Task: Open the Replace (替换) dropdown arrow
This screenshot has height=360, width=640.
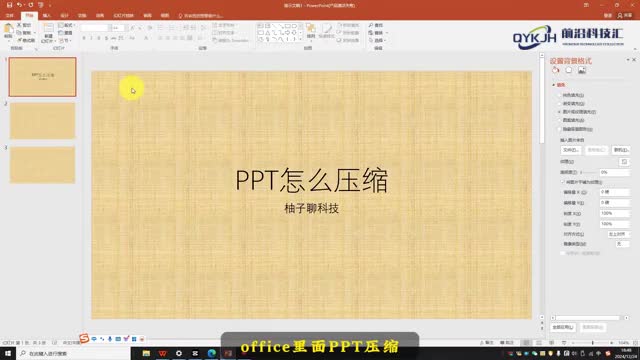Action: pos(387,33)
